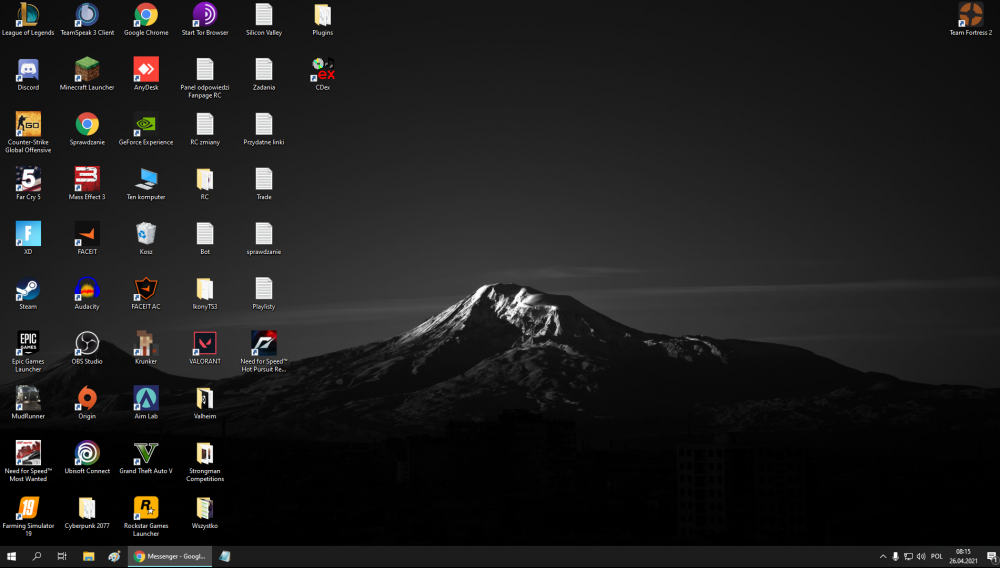Open the notification center in the taskbar
Image resolution: width=1000 pixels, height=568 pixels.
[x=990, y=556]
